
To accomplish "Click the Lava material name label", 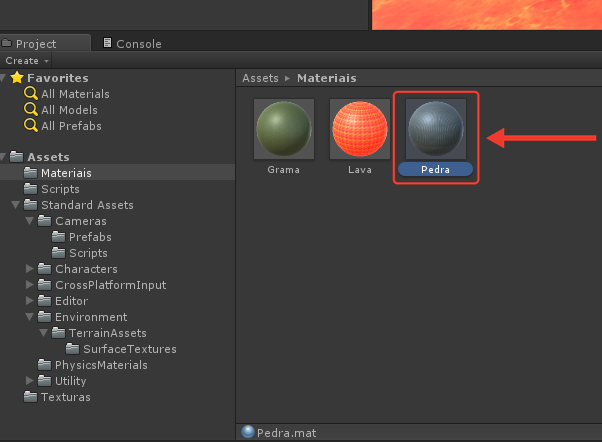I will [360, 170].
